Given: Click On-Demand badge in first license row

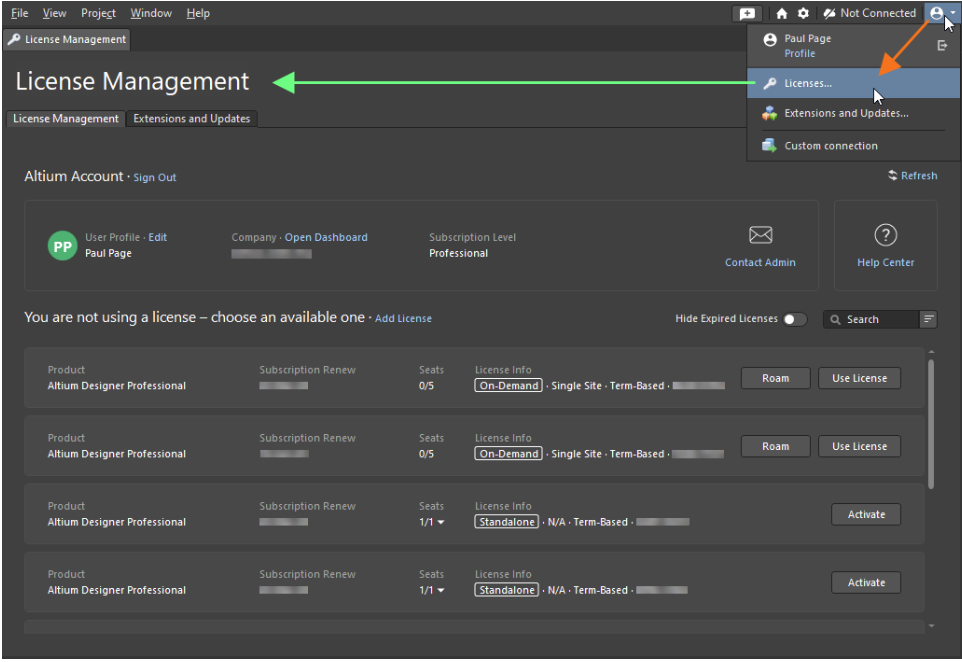Looking at the screenshot, I should [509, 386].
